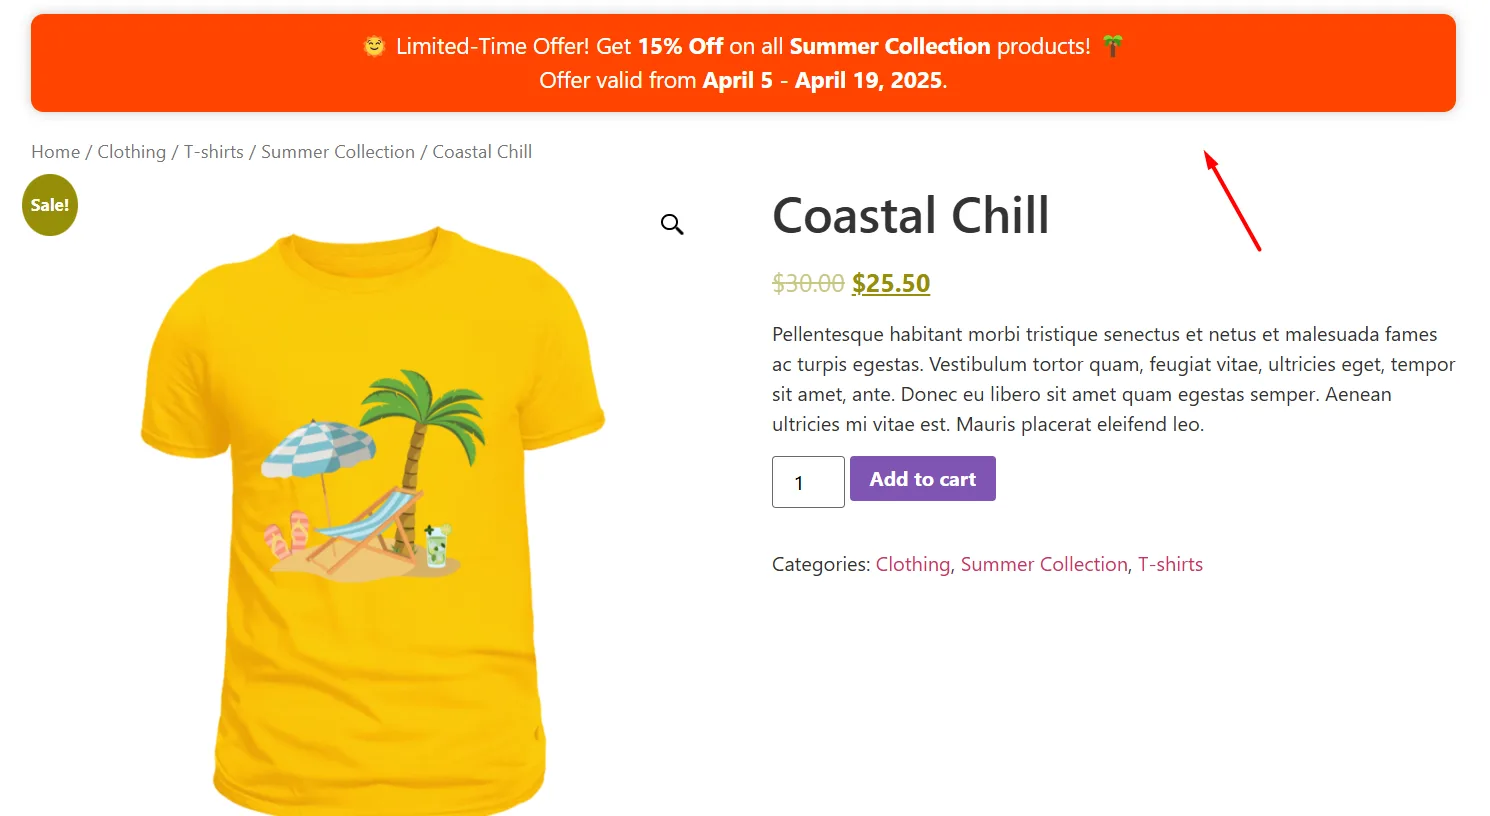
Task: Open Clothing in the breadcrumb trail
Action: tap(131, 152)
